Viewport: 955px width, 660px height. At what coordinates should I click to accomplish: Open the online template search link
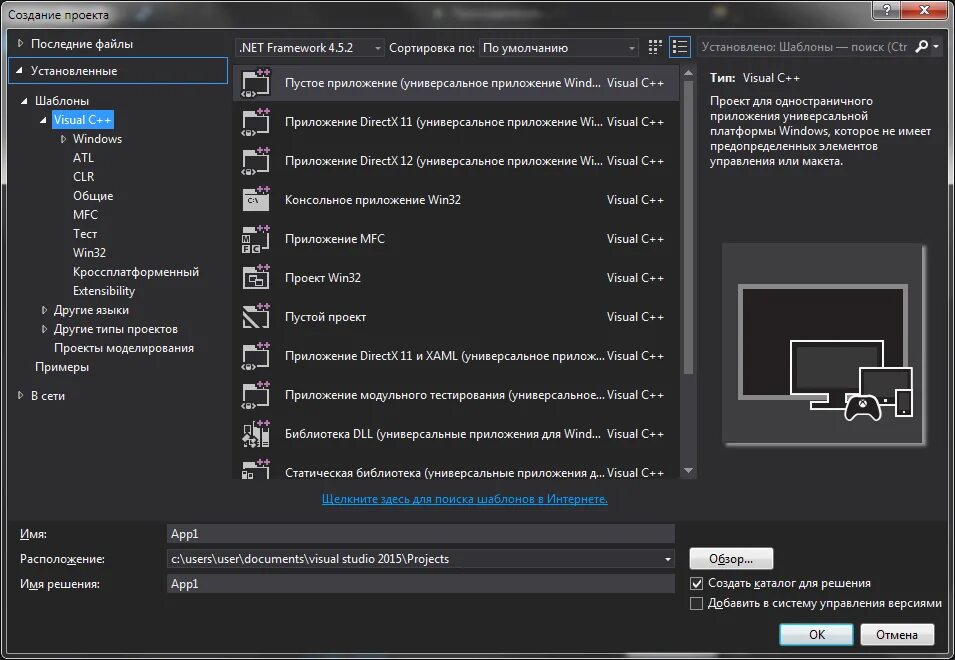coord(465,499)
